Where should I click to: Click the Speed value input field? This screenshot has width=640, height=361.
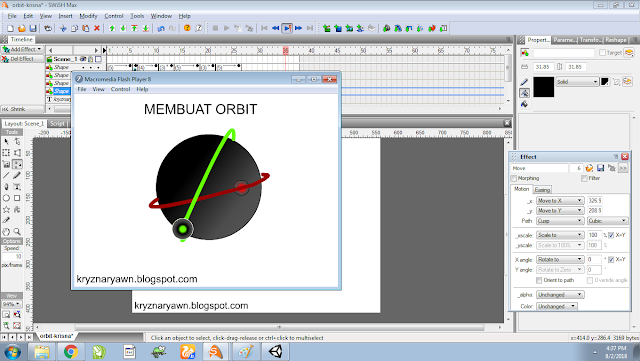pos(12,256)
